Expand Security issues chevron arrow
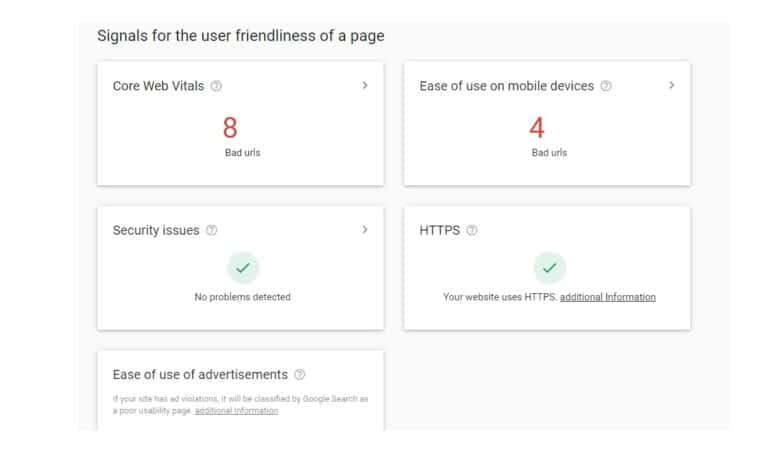 365,230
